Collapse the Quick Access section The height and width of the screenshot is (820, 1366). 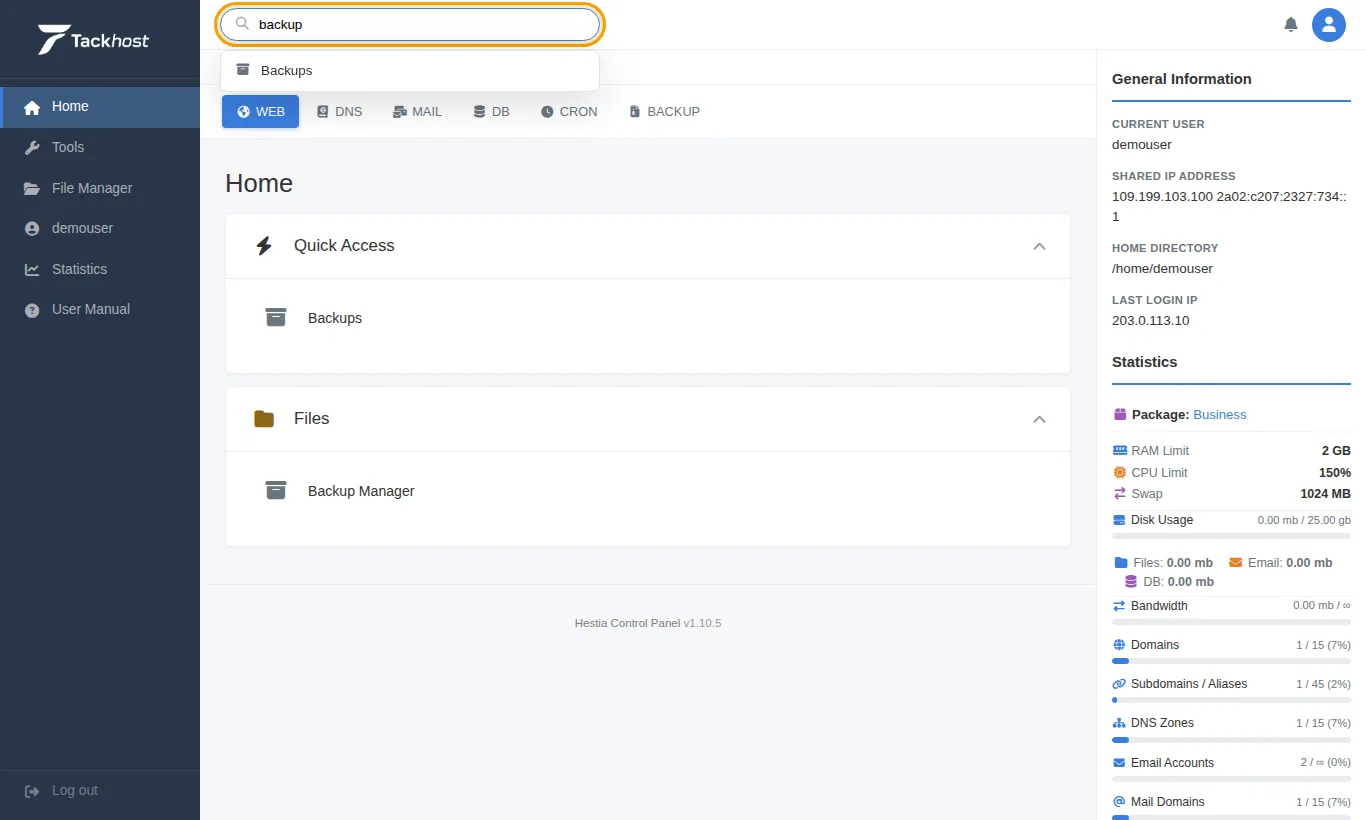pyautogui.click(x=1039, y=246)
